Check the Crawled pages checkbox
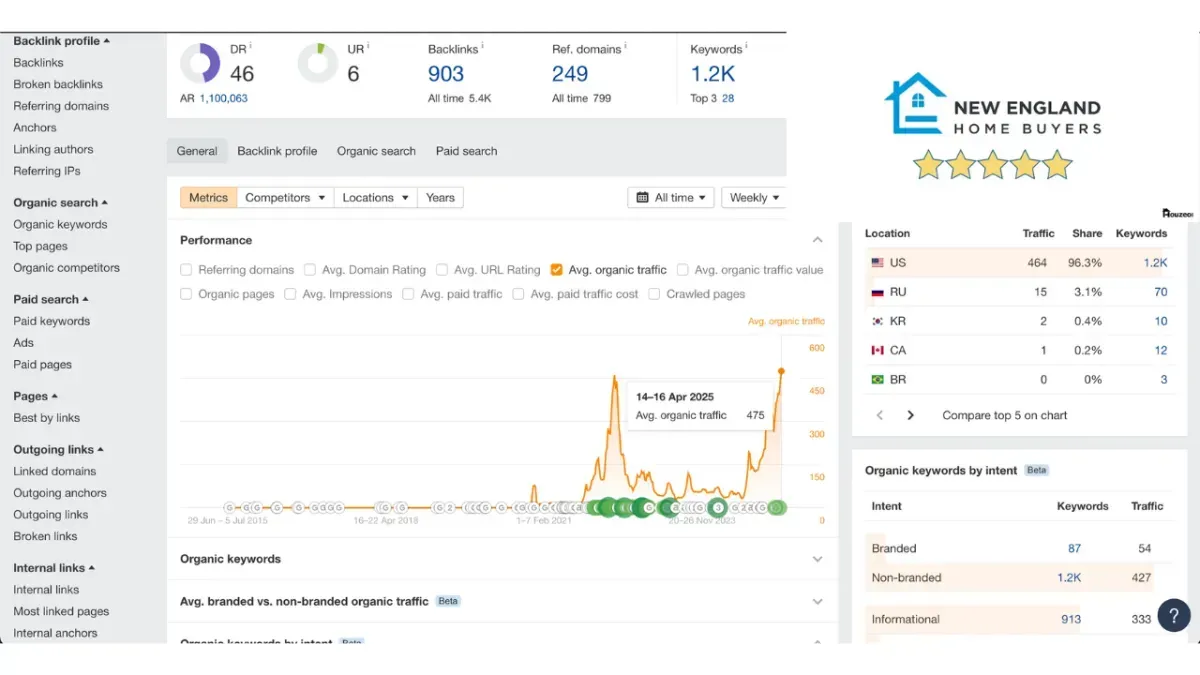This screenshot has width=1200, height=675. (654, 294)
